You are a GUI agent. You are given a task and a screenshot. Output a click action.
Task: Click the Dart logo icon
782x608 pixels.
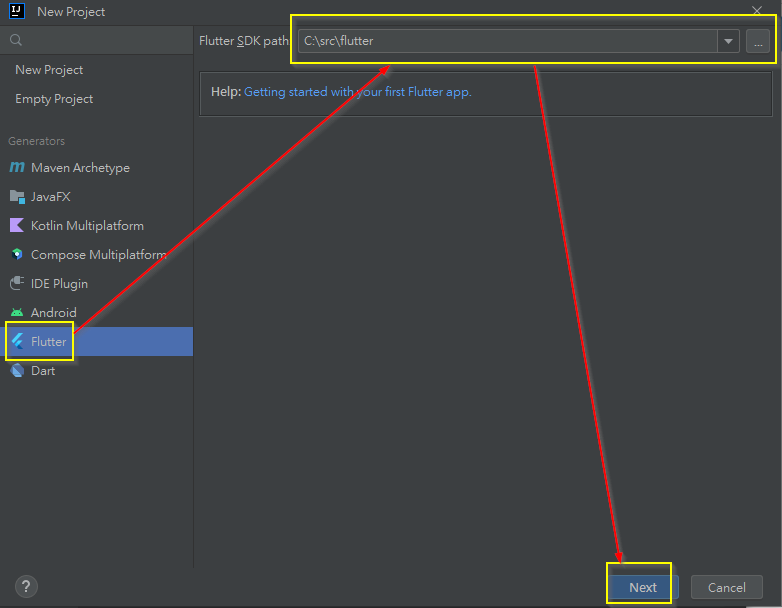[x=17, y=370]
